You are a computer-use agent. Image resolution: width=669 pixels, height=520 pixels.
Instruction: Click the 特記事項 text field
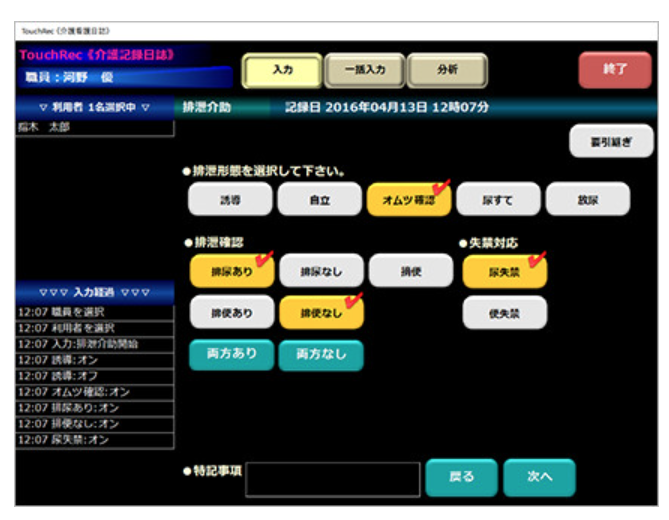[332, 479]
